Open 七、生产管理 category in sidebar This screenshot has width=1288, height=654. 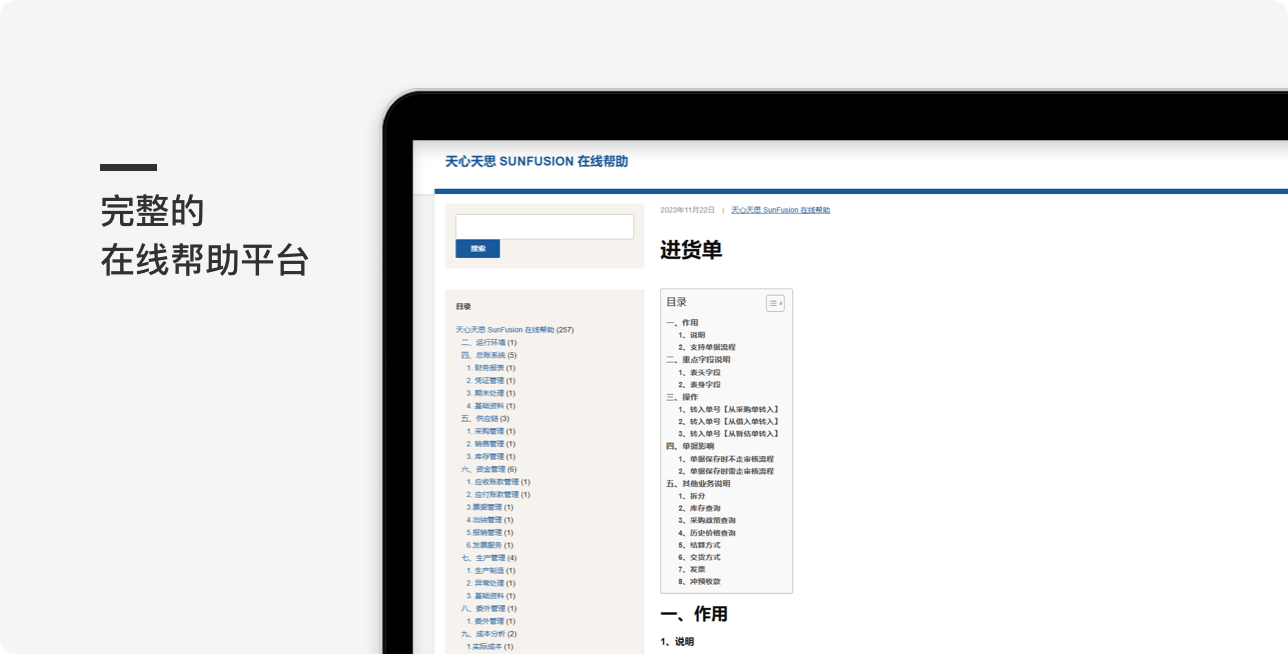pyautogui.click(x=483, y=558)
